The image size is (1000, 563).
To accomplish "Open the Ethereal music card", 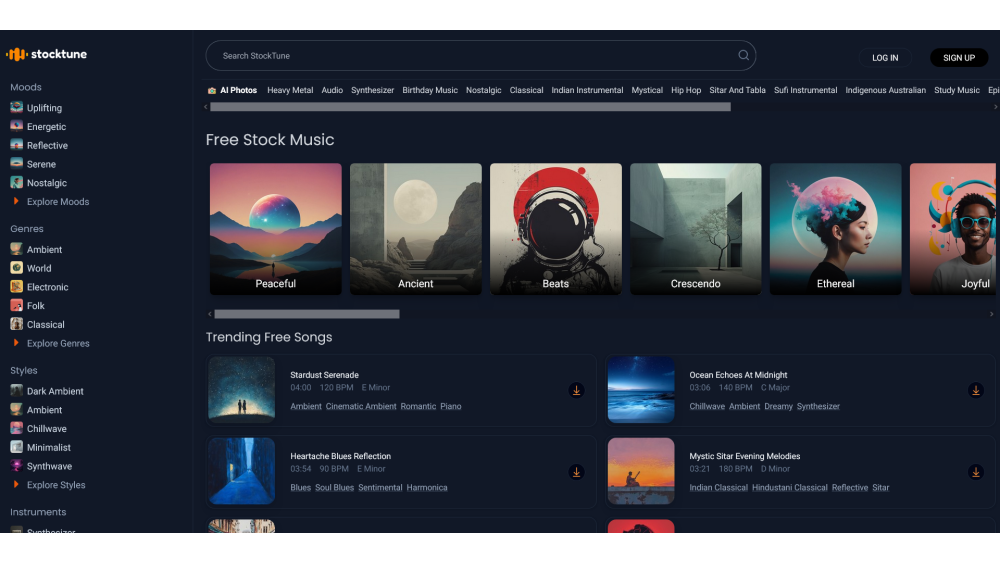I will 835,229.
